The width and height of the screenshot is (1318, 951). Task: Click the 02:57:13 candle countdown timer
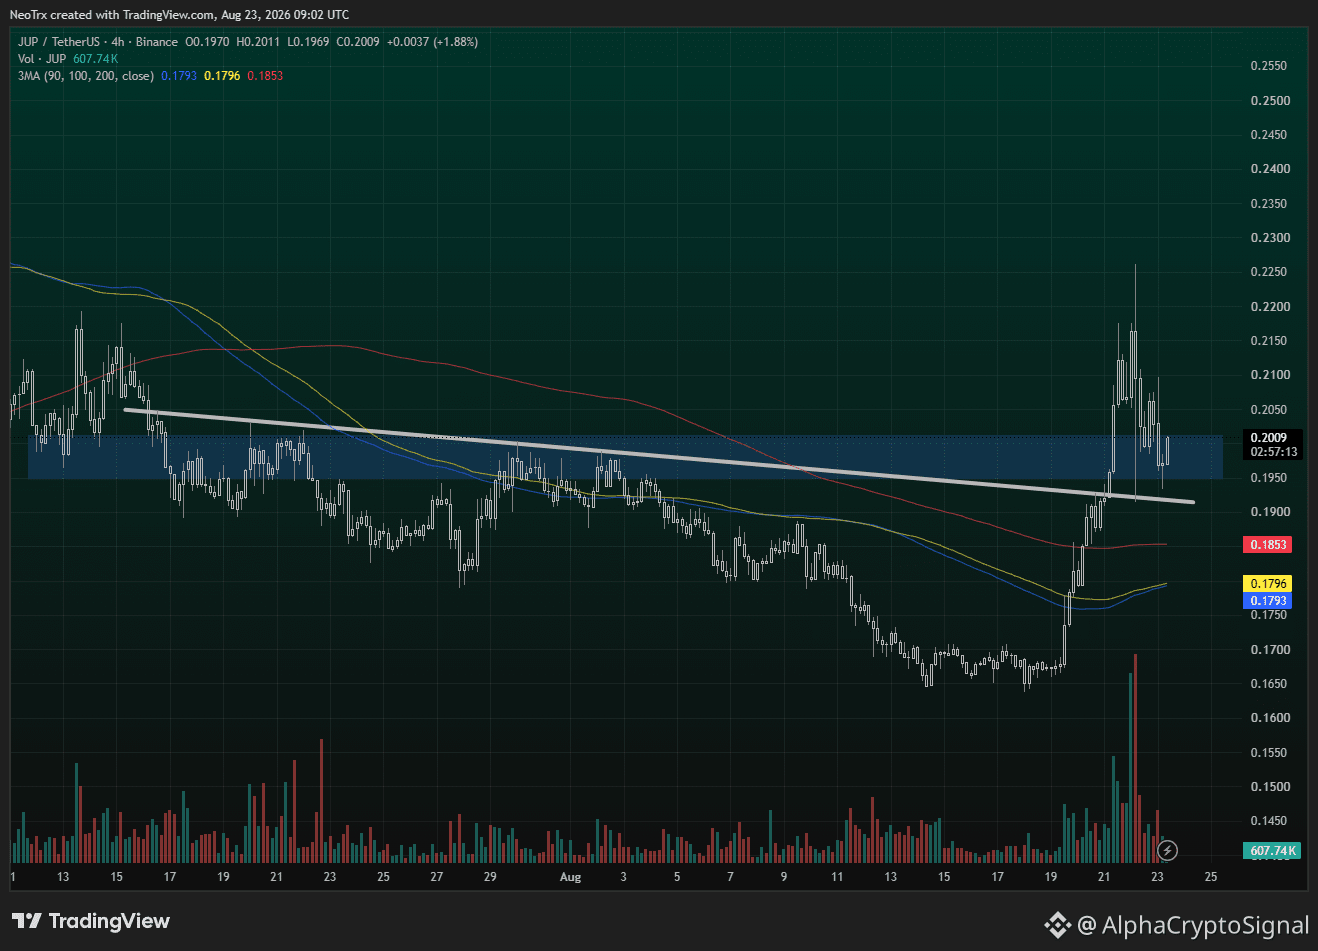pos(1274,452)
